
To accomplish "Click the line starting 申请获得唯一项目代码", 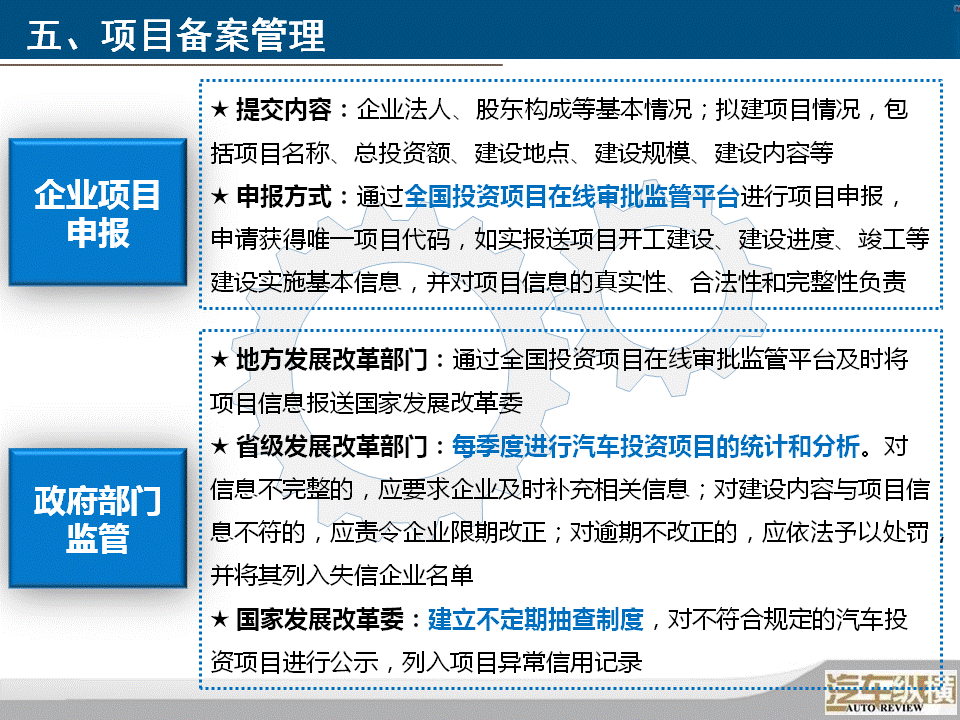I will (x=570, y=239).
